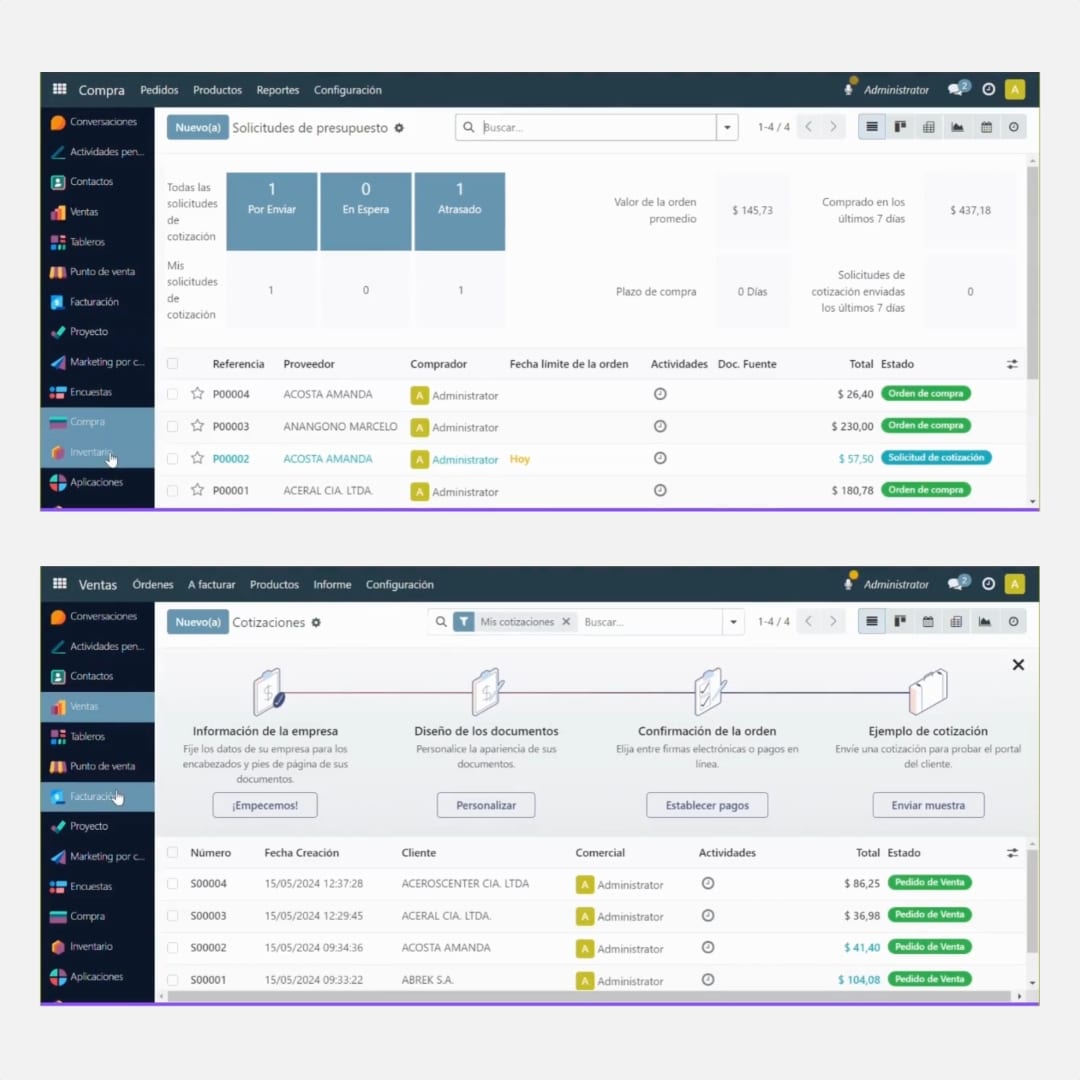
Task: Select the checkbox for order S00001
Action: pos(173,980)
